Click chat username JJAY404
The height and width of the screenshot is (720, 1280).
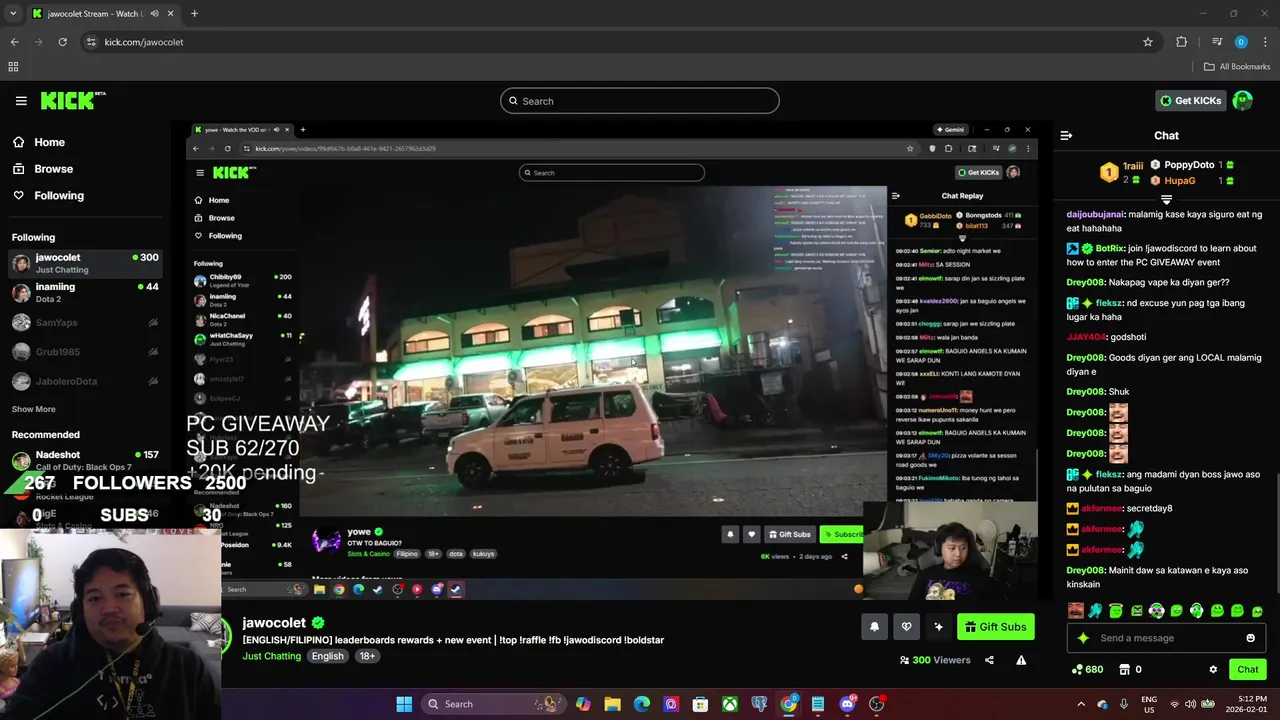click(x=1084, y=337)
